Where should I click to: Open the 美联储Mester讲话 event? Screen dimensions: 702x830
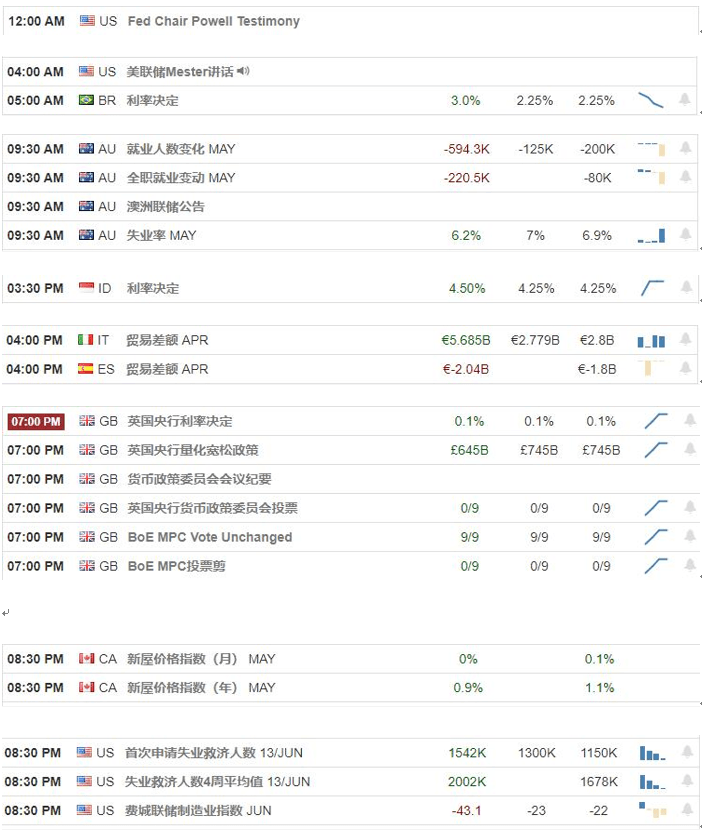[x=180, y=71]
